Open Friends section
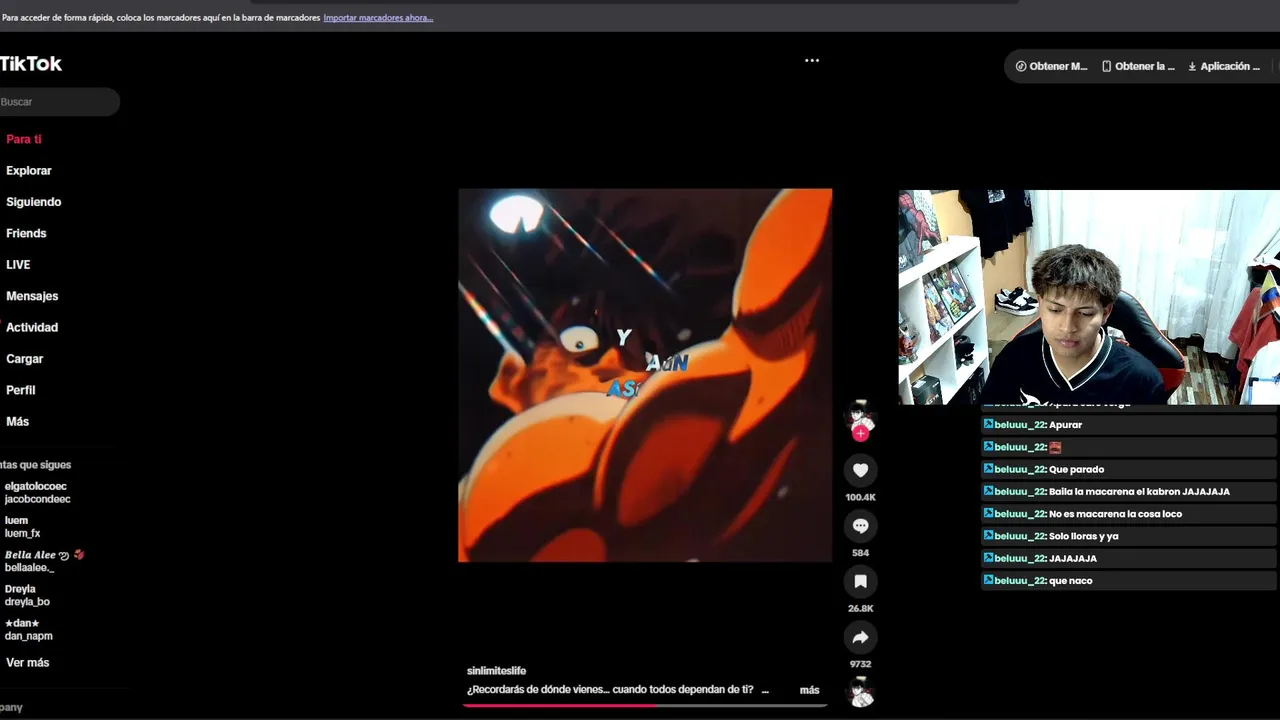 tap(26, 233)
